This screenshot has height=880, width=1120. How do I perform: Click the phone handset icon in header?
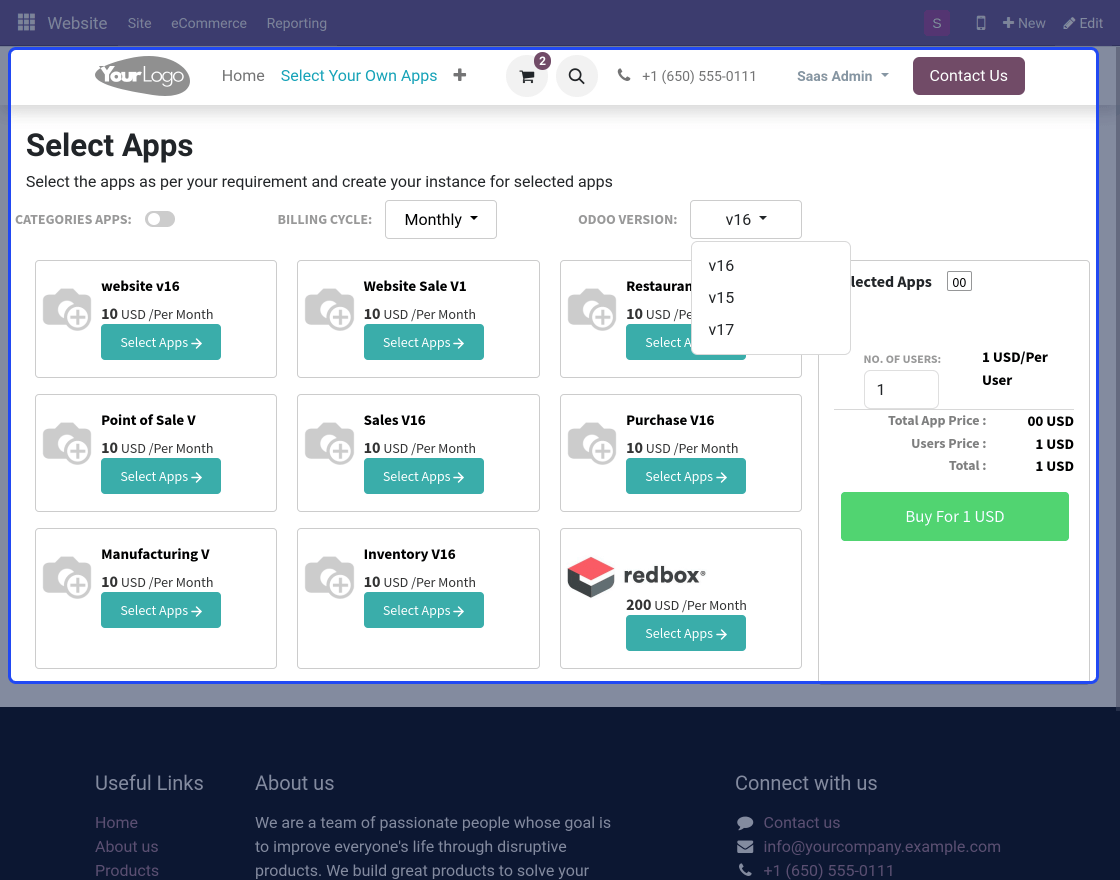point(624,75)
